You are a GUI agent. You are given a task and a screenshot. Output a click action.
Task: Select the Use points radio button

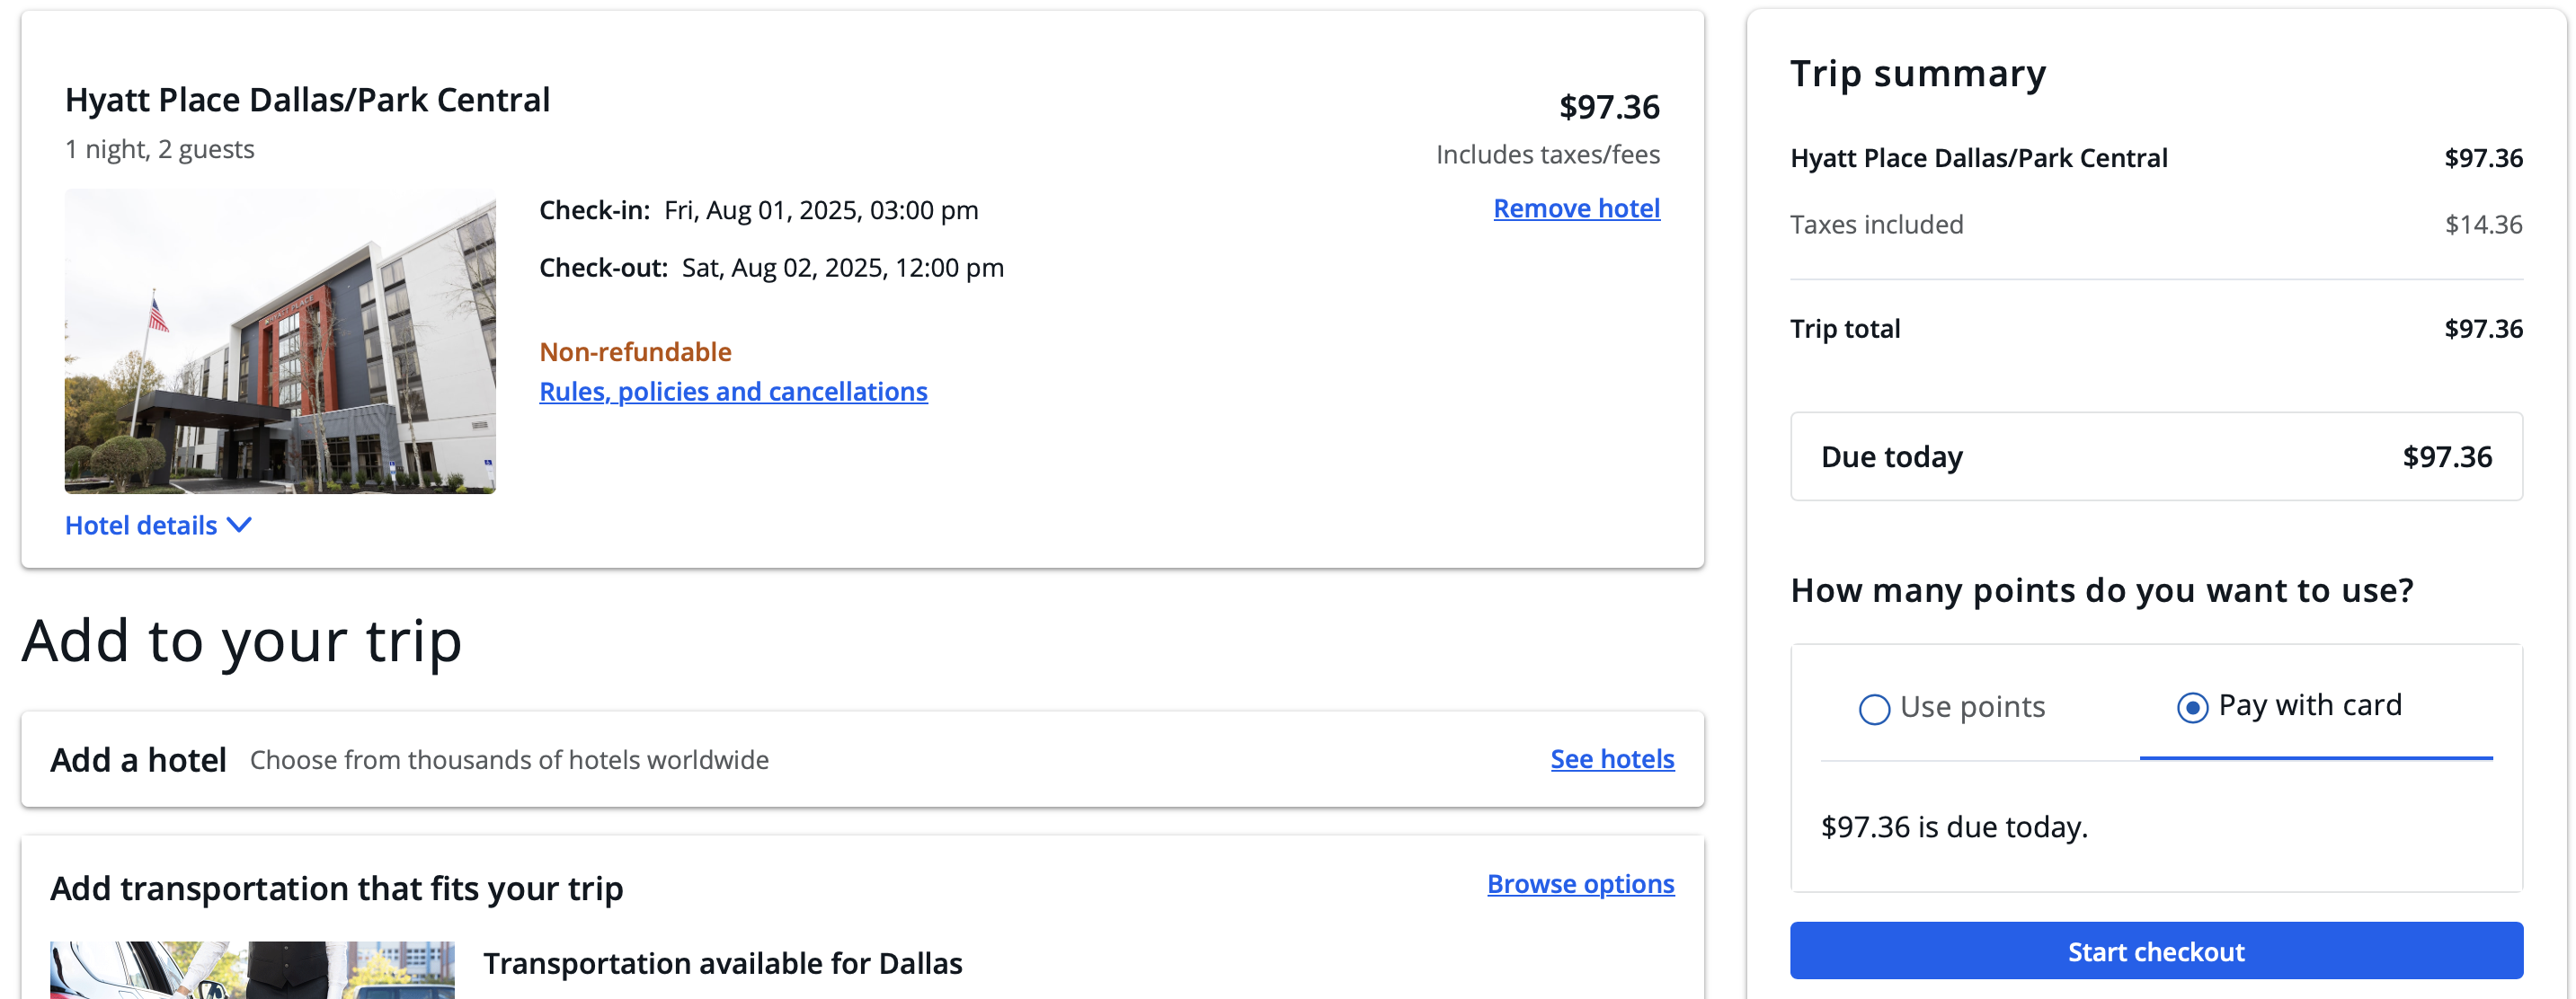(1874, 708)
